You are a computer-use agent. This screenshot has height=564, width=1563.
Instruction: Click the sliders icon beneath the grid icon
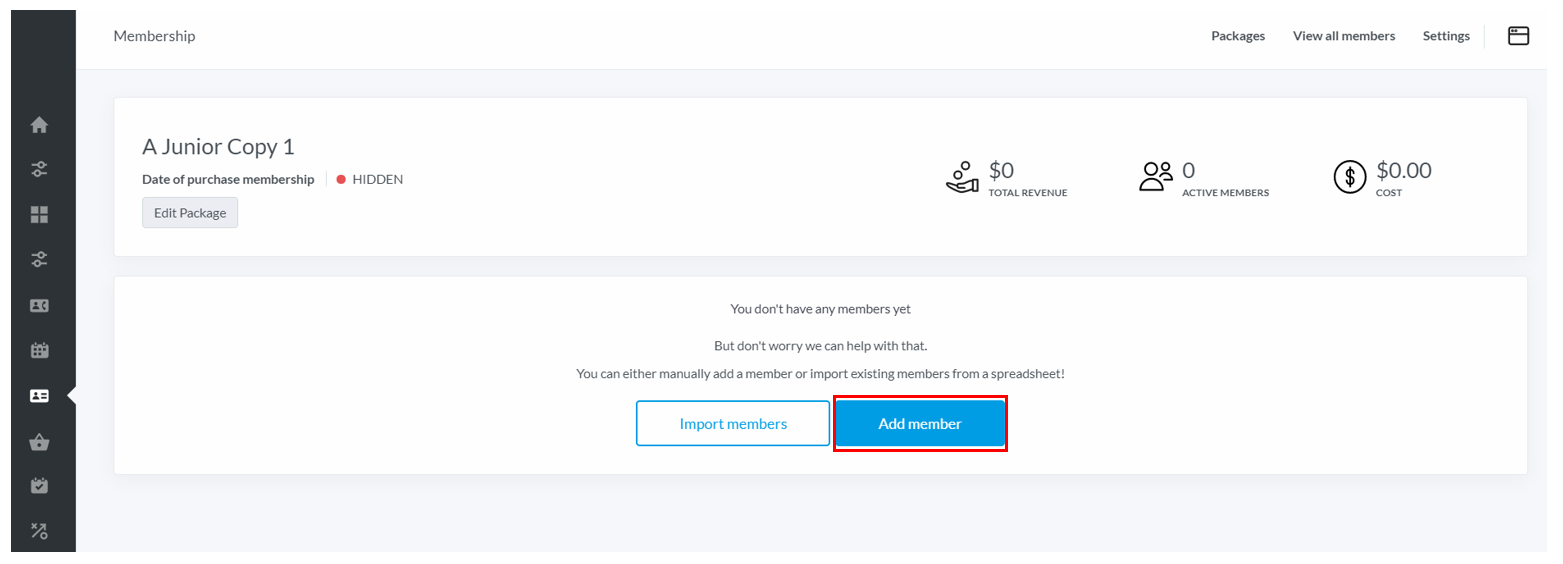39,259
